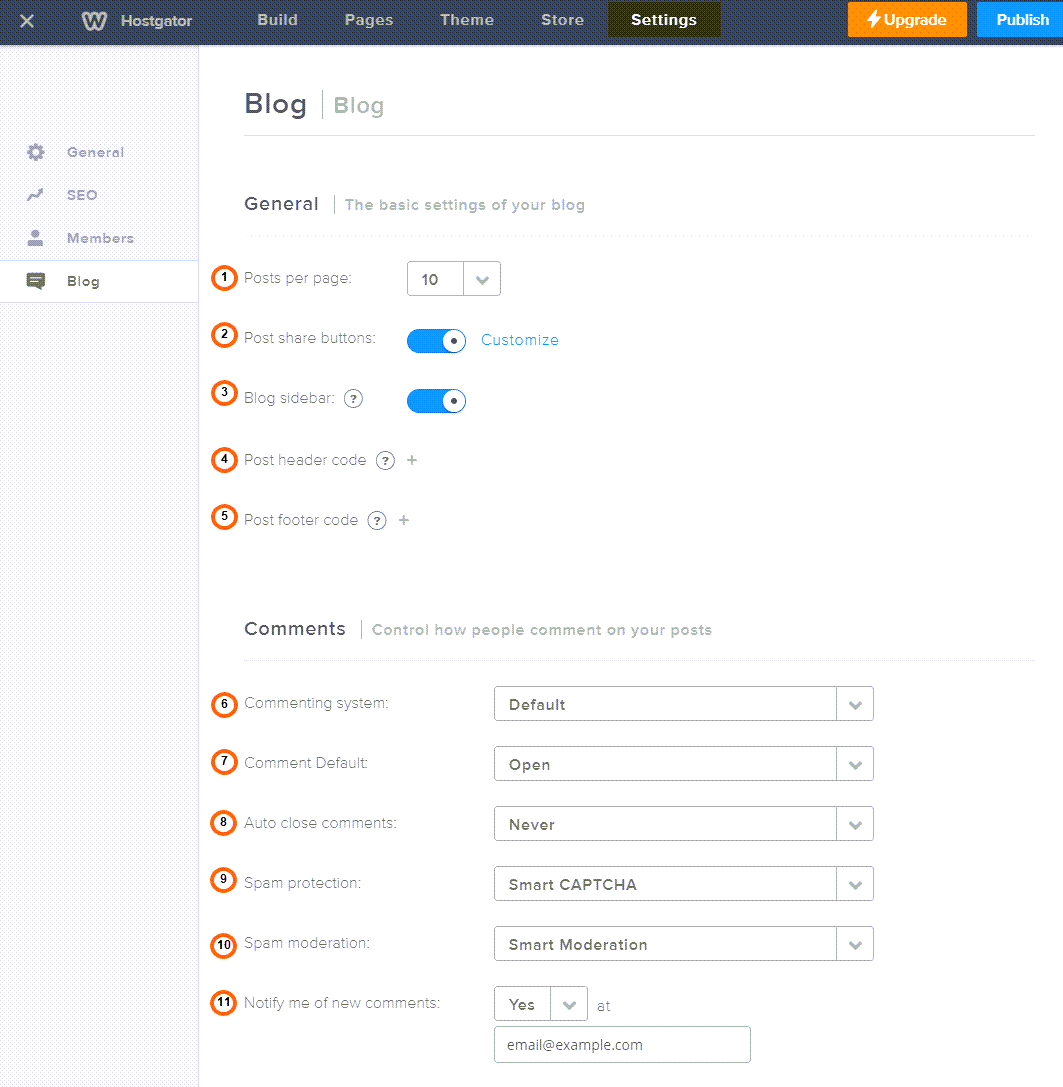Open the Pages section in top navigation
Screen dimensions: 1063x1087
368,20
